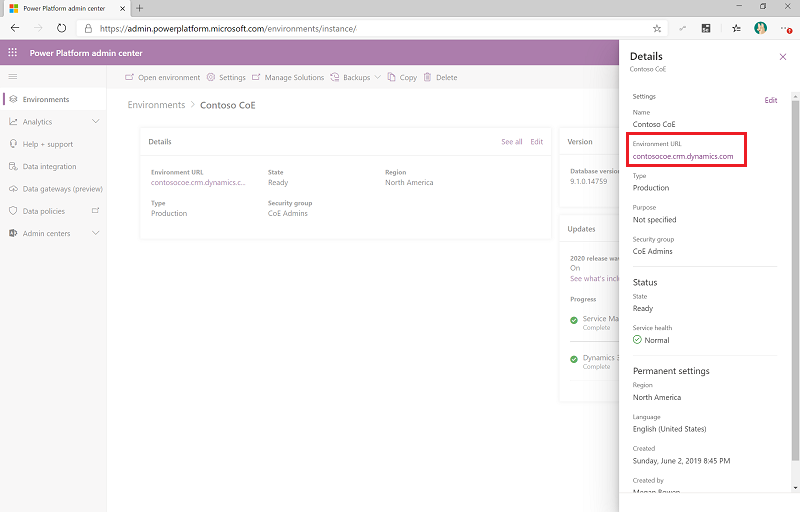This screenshot has height=512, width=800.
Task: Click the Help + support headset icon
Action: [x=13, y=144]
